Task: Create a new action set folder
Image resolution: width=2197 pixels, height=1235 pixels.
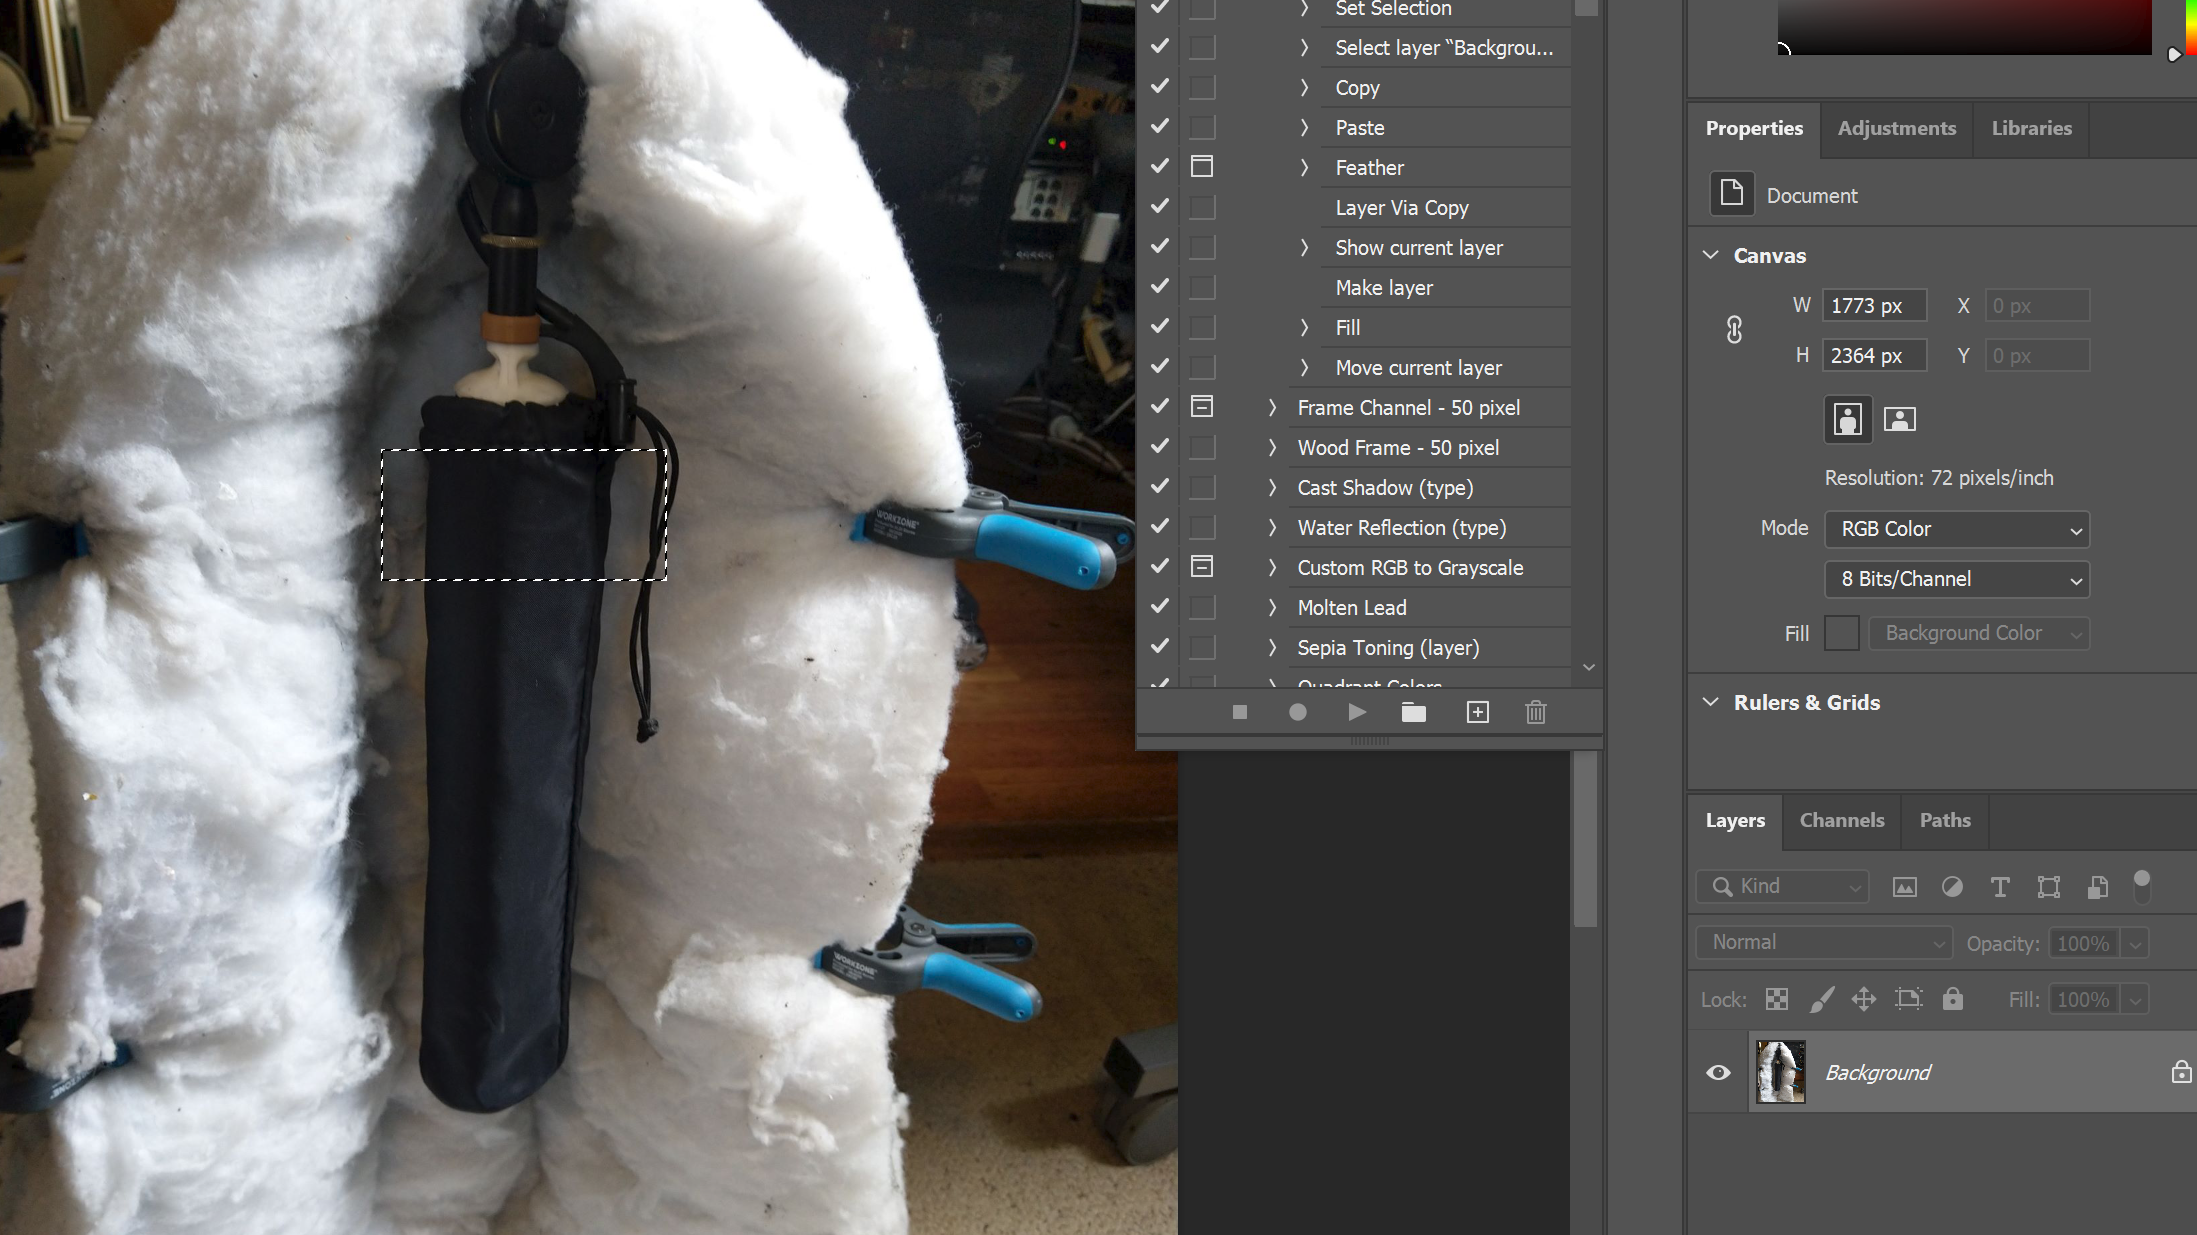Action: tap(1414, 712)
